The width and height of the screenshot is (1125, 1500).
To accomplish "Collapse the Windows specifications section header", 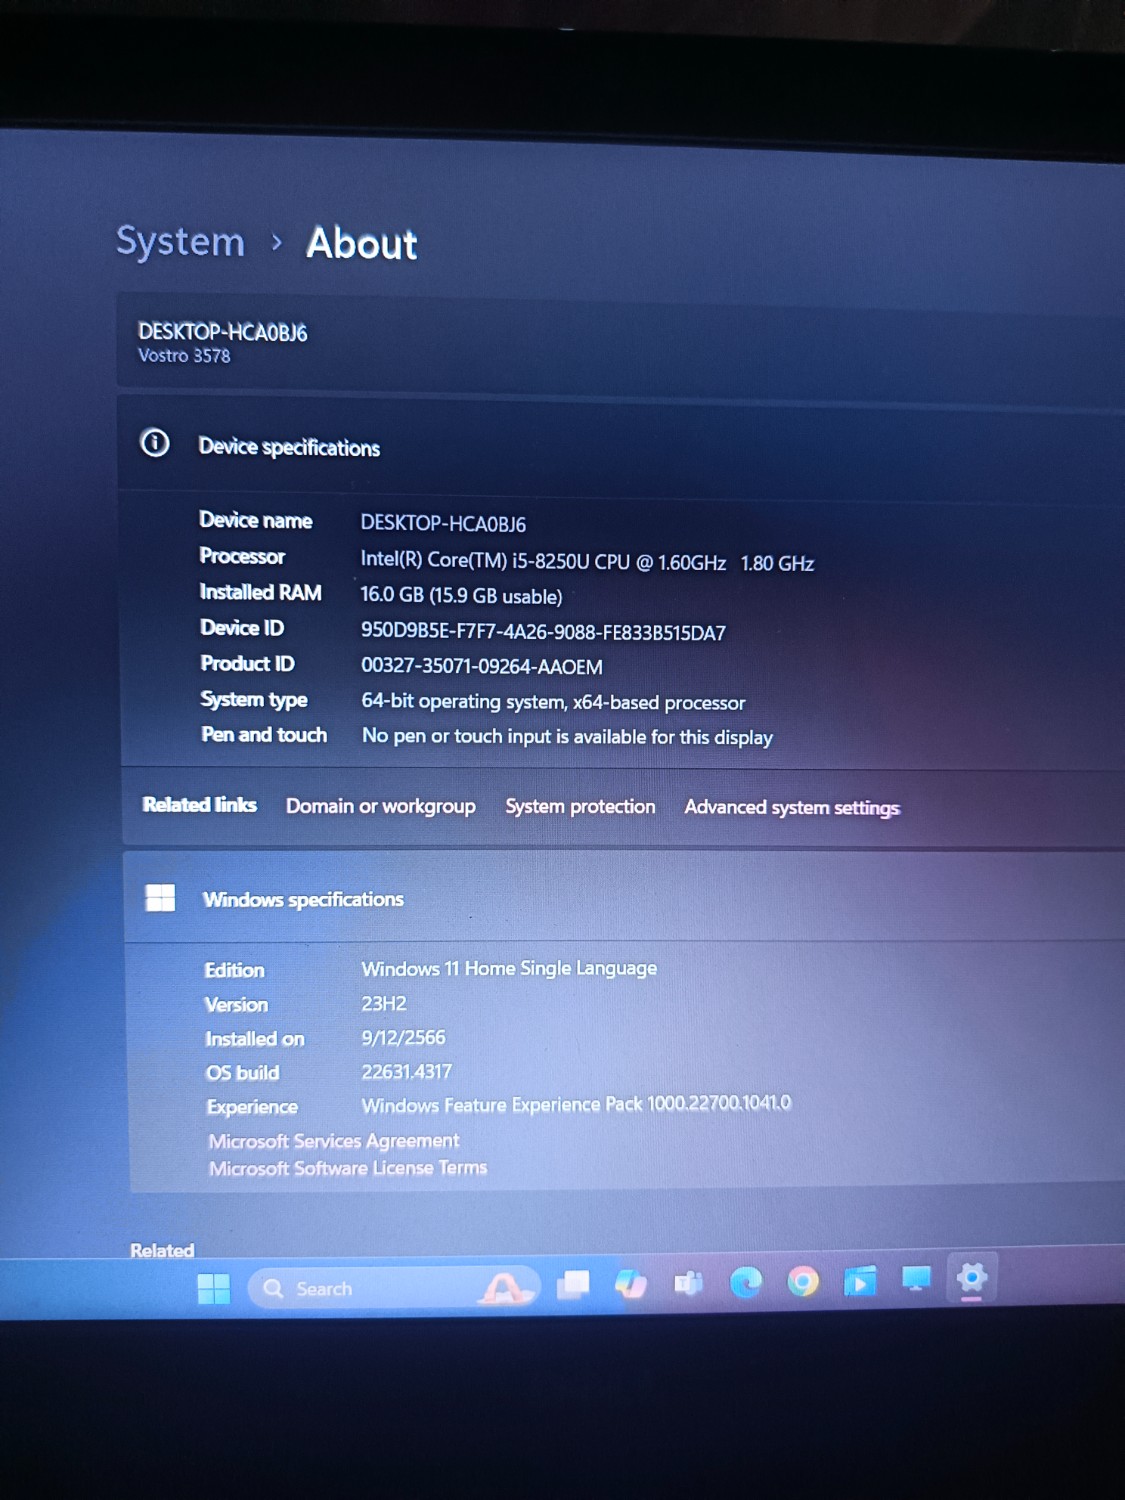I will (624, 897).
